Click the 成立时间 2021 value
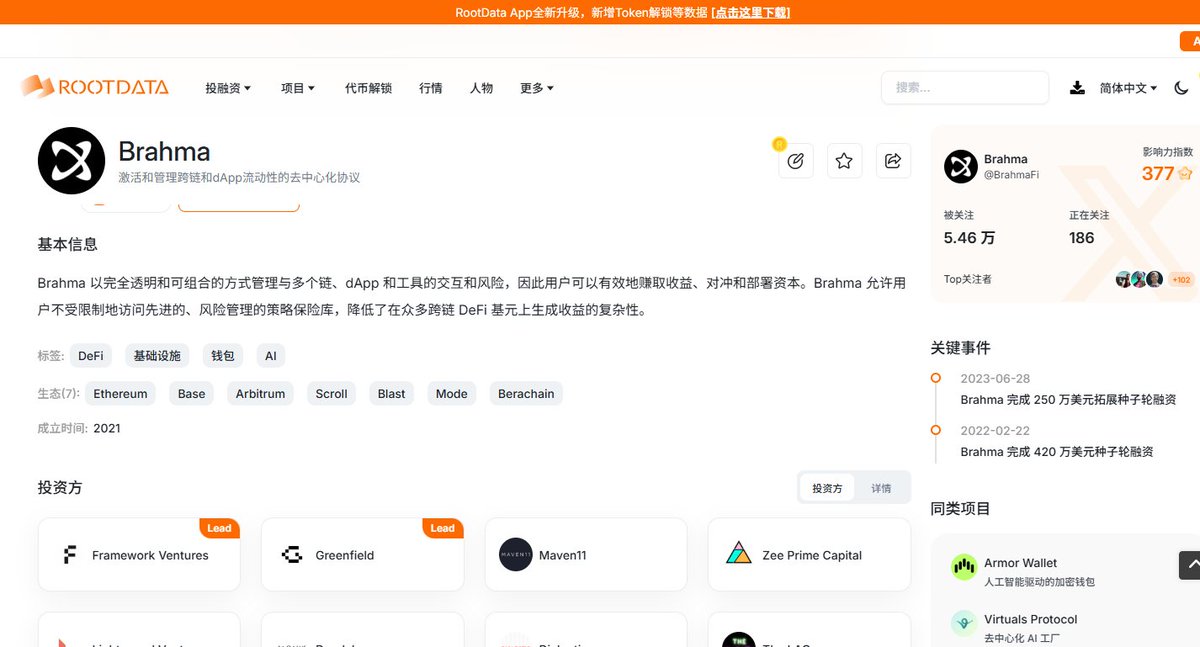The height and width of the screenshot is (647, 1200). tap(107, 428)
